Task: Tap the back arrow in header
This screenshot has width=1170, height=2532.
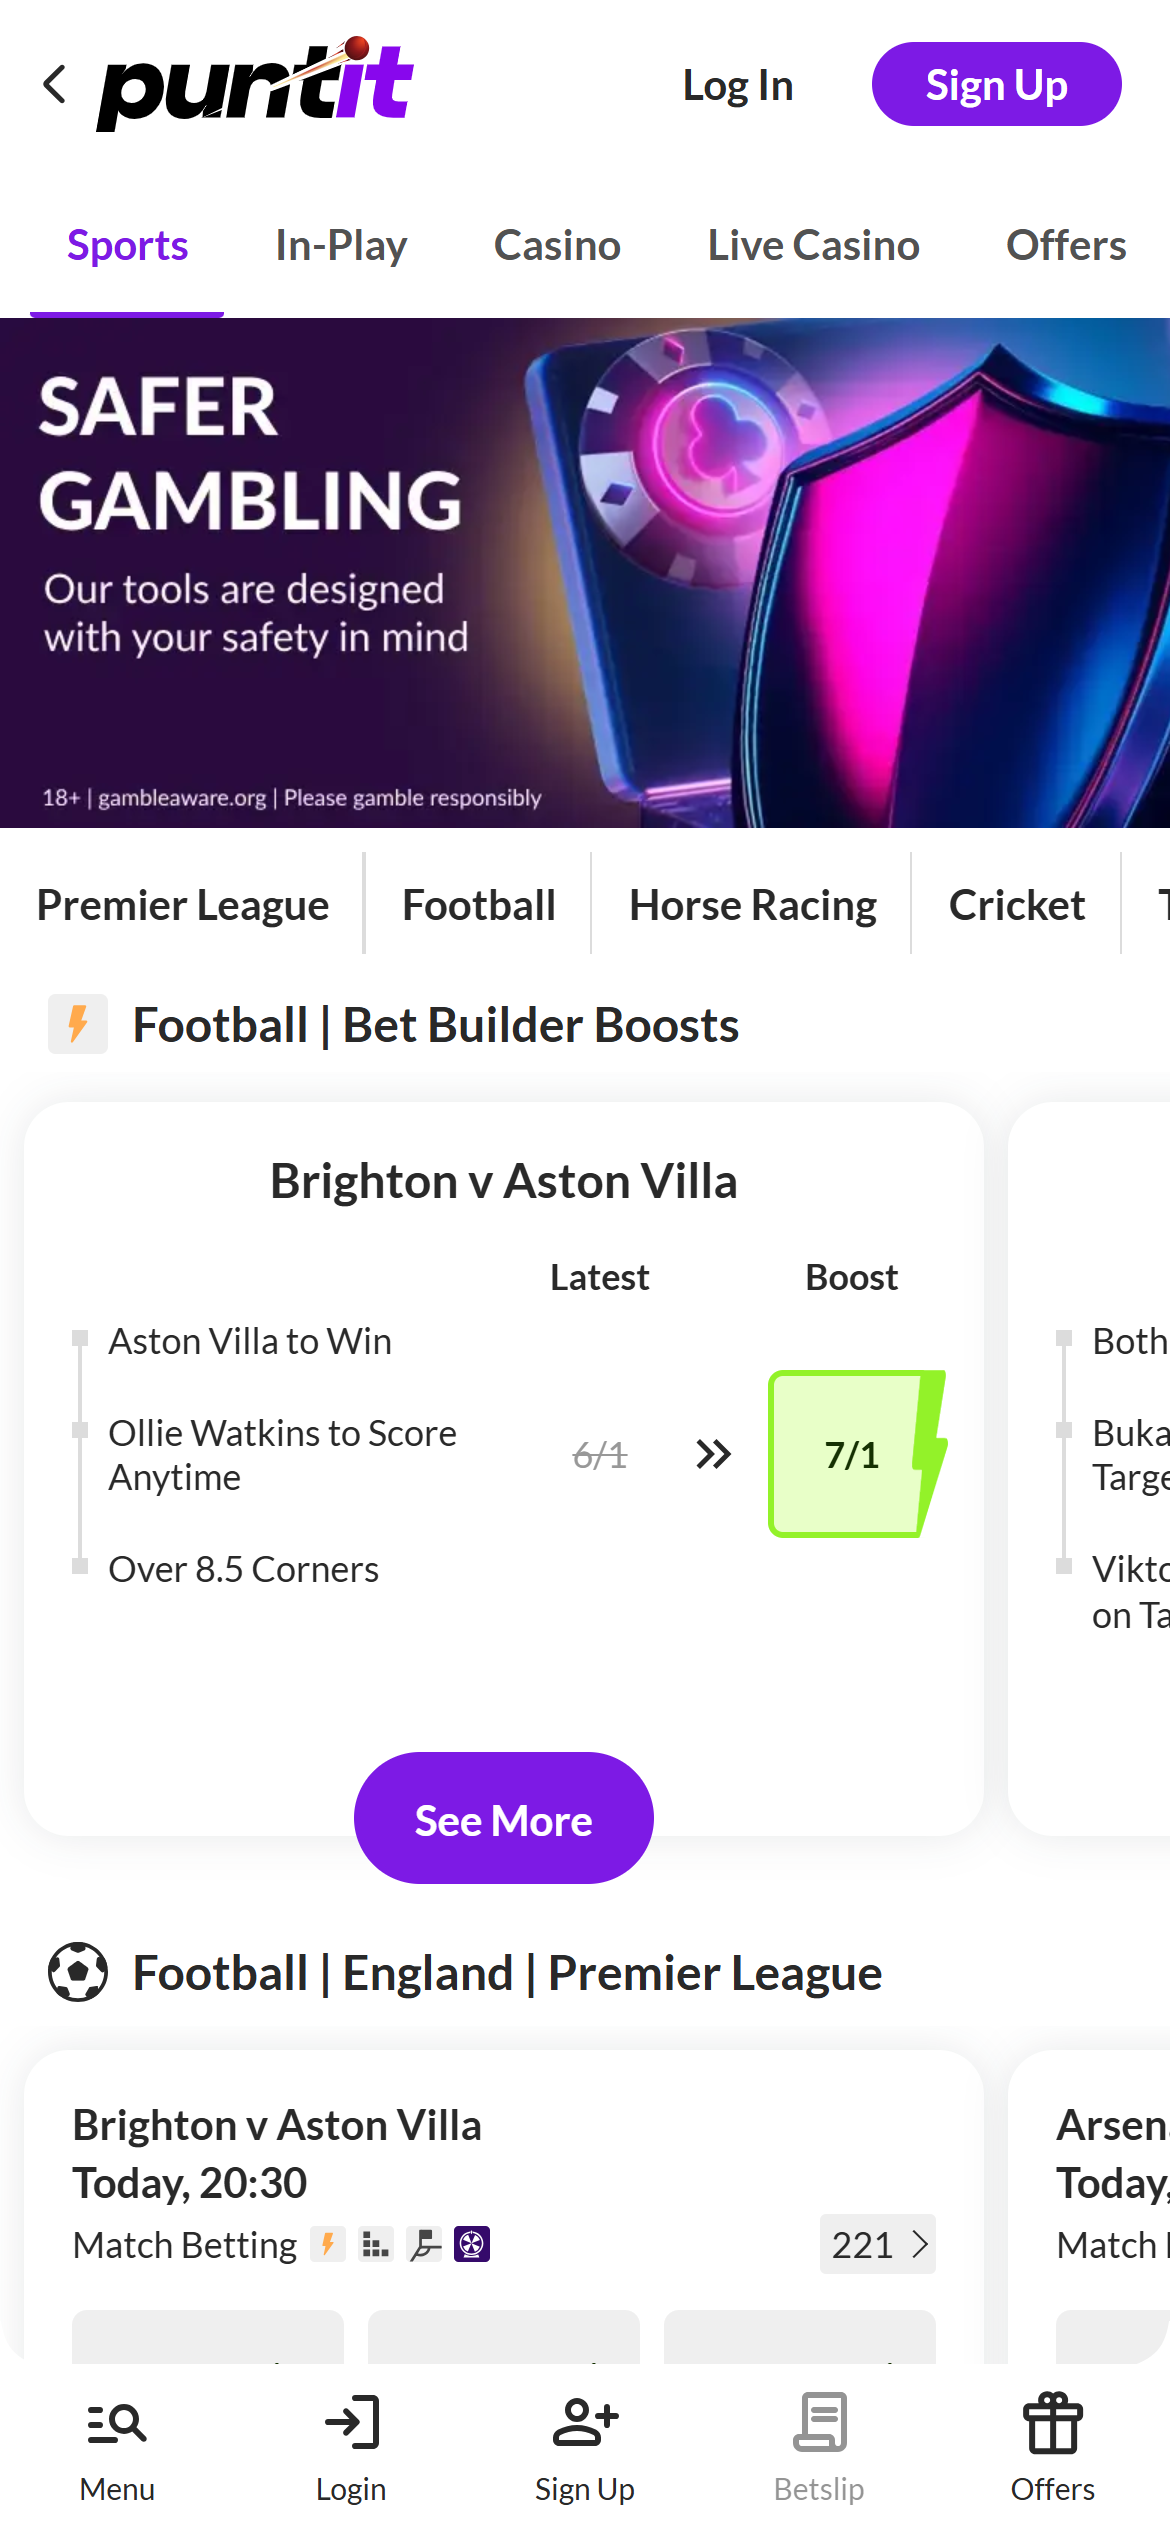Action: click(56, 85)
